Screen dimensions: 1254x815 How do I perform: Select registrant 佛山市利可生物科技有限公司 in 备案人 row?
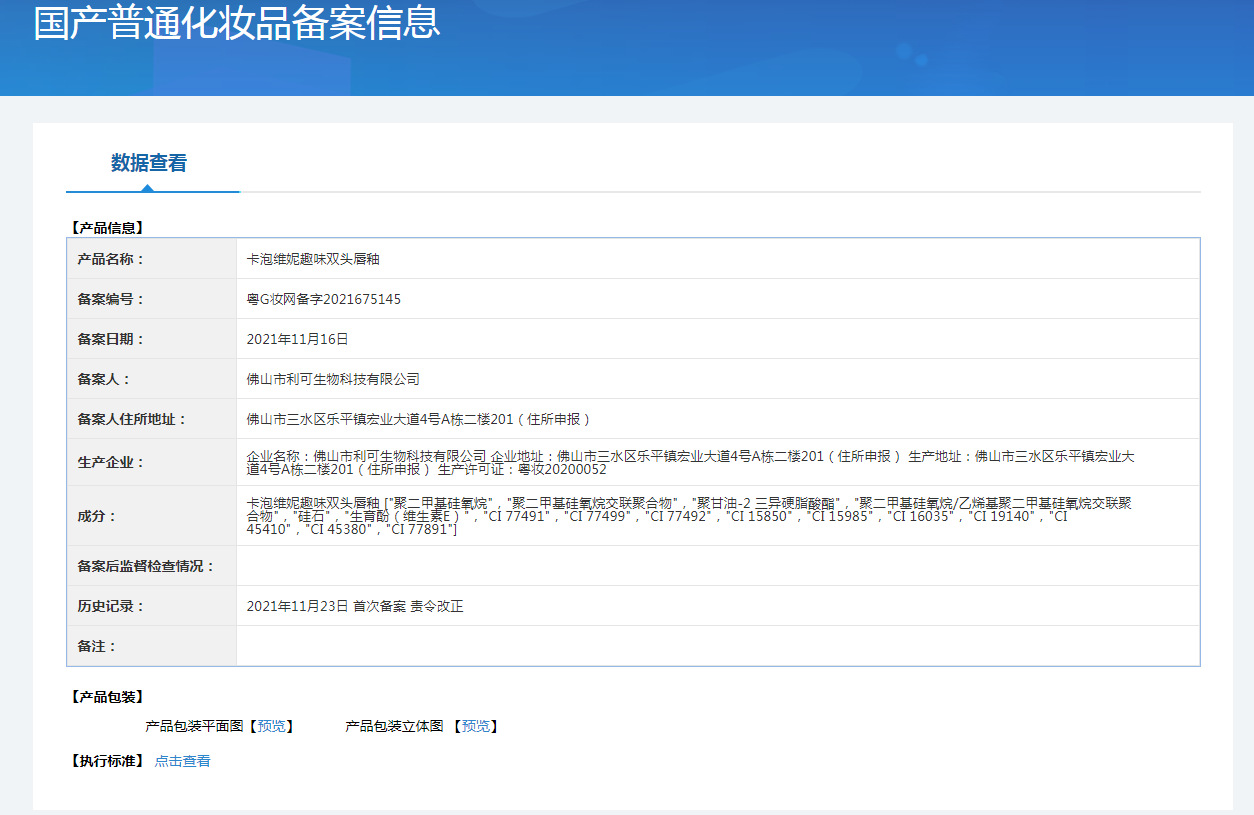tap(333, 379)
